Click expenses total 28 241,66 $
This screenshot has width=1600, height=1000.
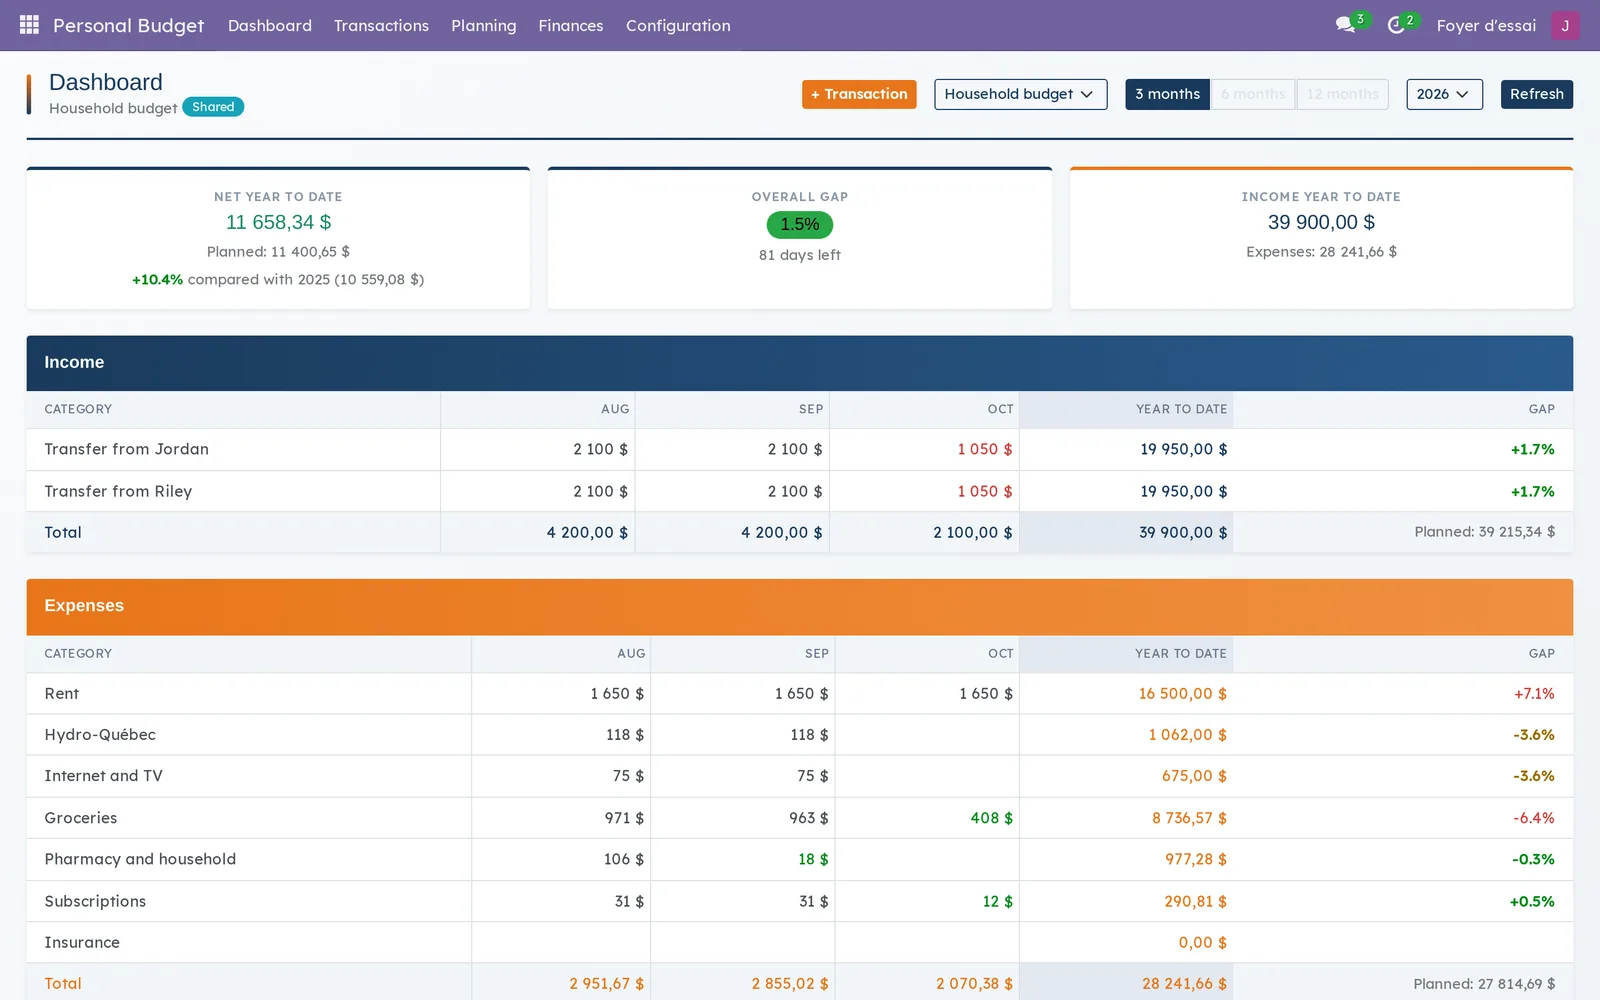coord(1184,983)
